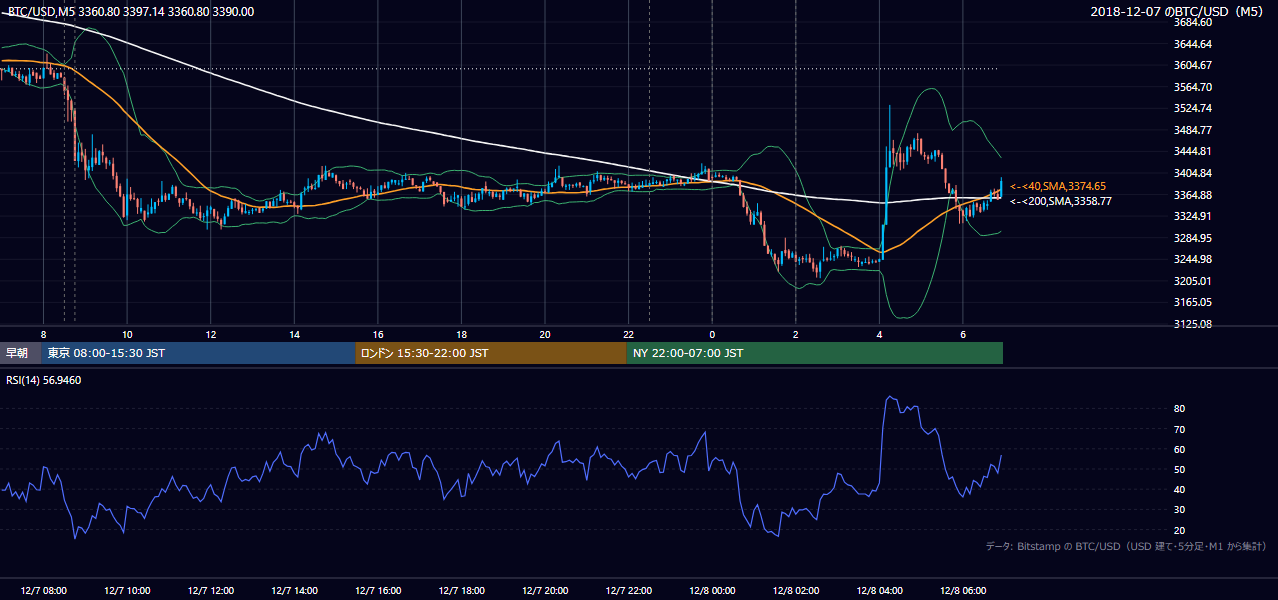Viewport: 1278px width, 600px height.
Task: Click hour label 10 under the price chart
Action: 127,333
